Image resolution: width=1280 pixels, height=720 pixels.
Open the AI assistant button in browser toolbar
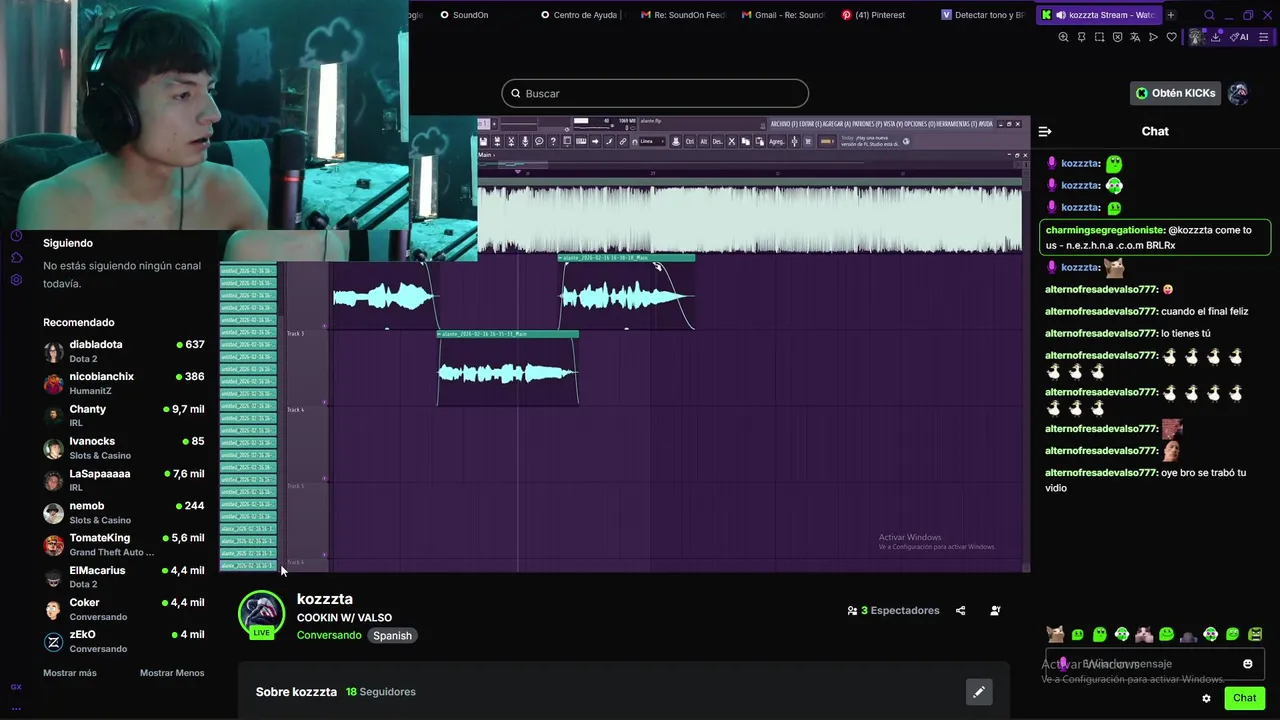(x=1239, y=37)
